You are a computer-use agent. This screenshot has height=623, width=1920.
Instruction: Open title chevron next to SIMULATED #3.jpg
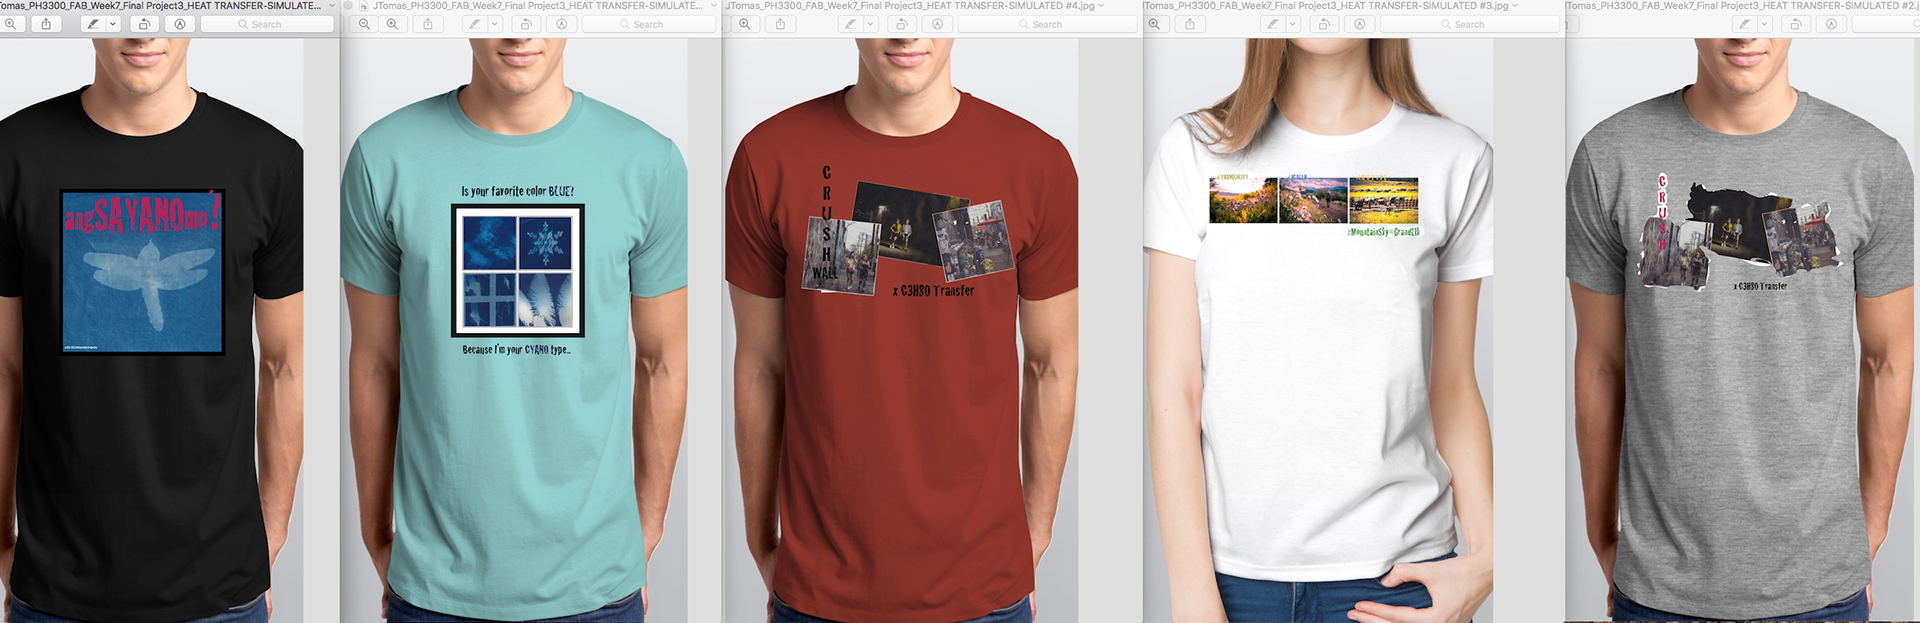click(1515, 6)
